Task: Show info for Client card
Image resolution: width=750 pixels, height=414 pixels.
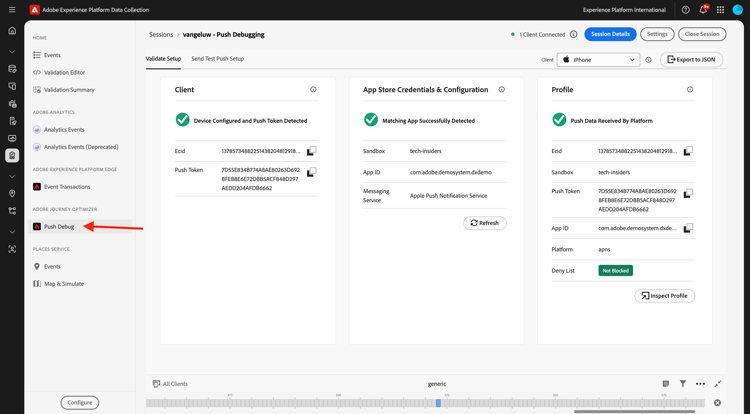Action: coord(313,89)
